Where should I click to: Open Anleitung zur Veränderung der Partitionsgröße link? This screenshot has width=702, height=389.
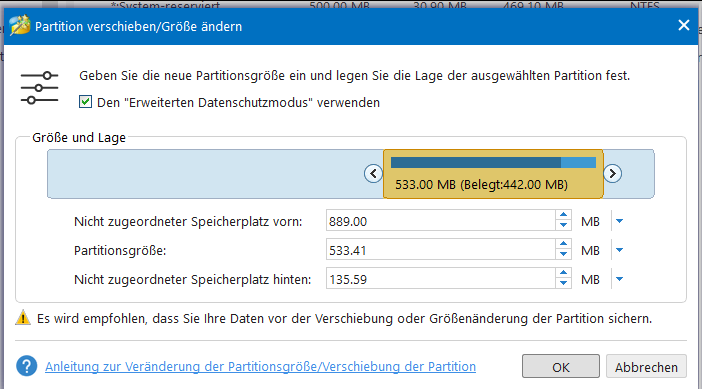point(261,367)
